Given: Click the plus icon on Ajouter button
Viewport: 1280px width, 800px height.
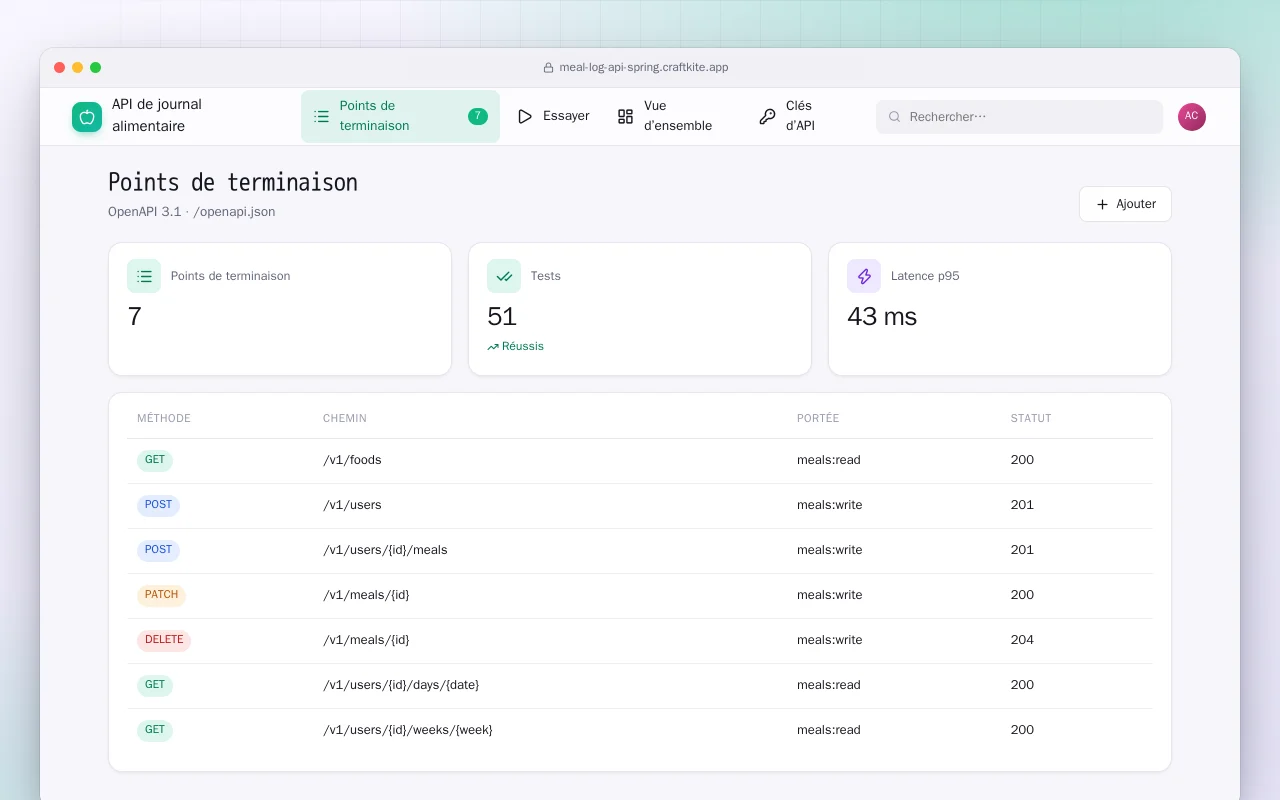Looking at the screenshot, I should coord(1102,204).
